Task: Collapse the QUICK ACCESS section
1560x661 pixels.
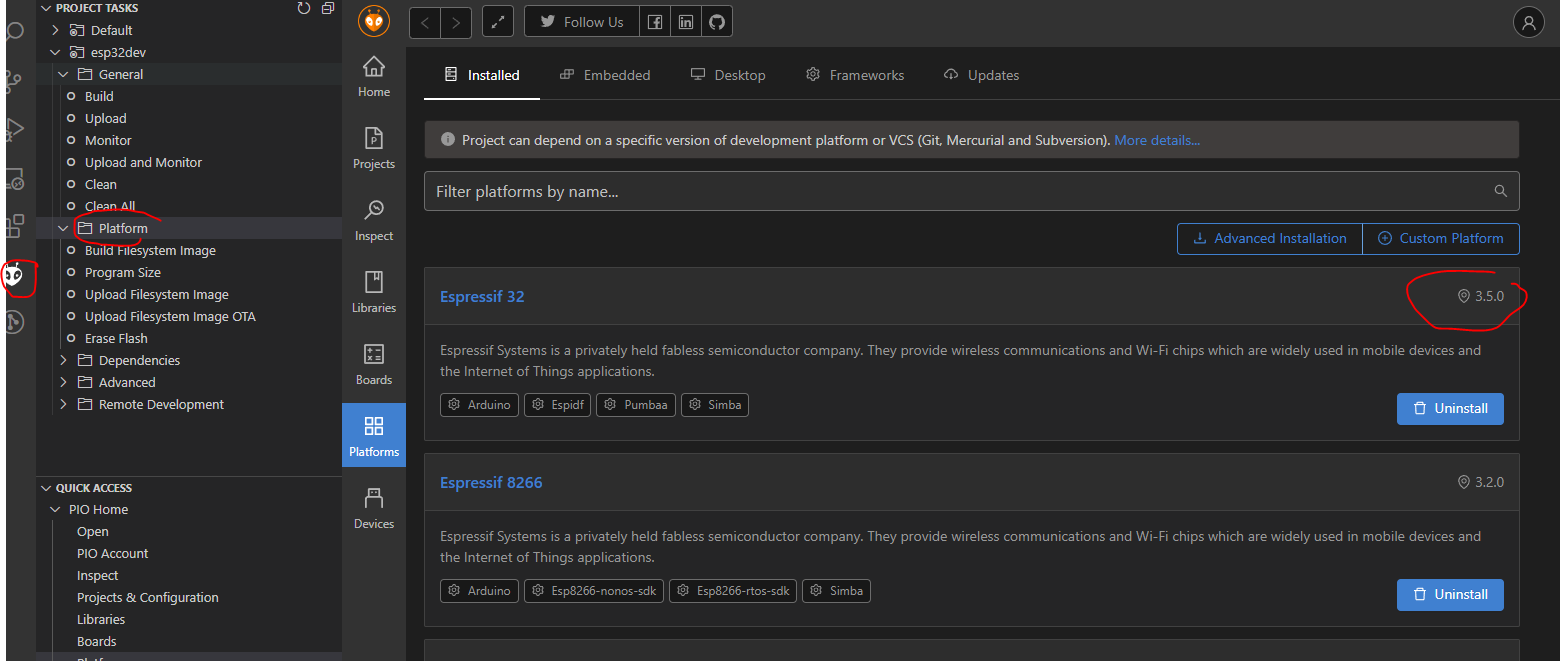Action: click(46, 488)
